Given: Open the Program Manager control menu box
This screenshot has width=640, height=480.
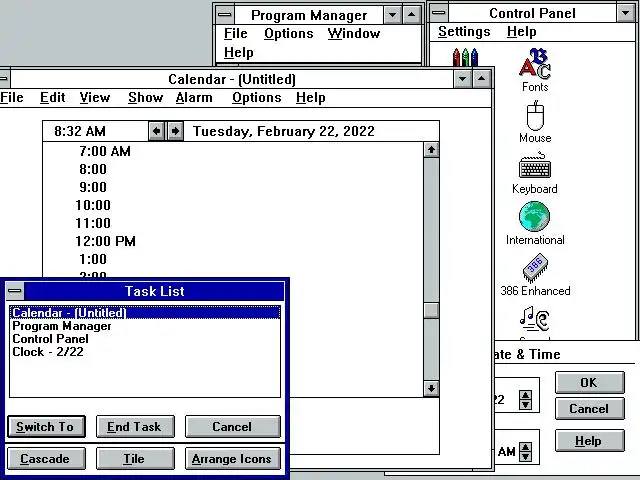Looking at the screenshot, I should pos(225,15).
